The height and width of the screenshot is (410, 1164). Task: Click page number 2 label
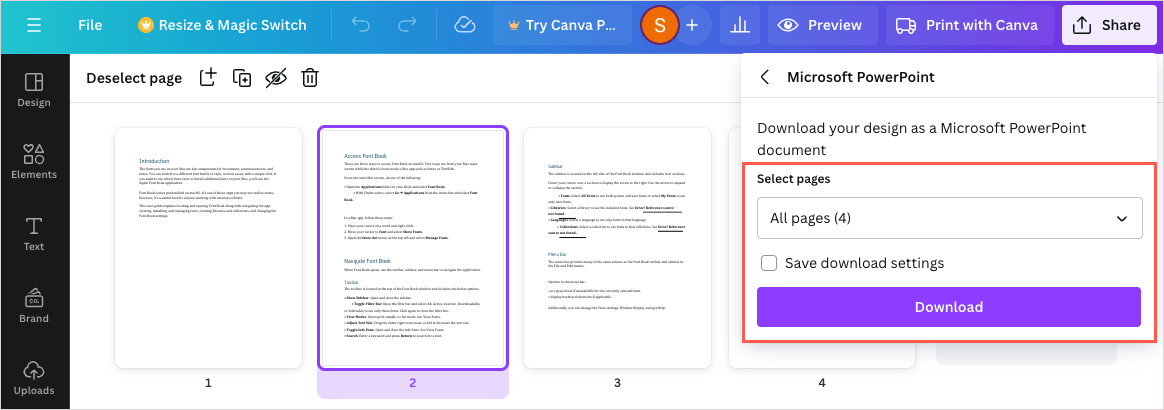(x=413, y=383)
